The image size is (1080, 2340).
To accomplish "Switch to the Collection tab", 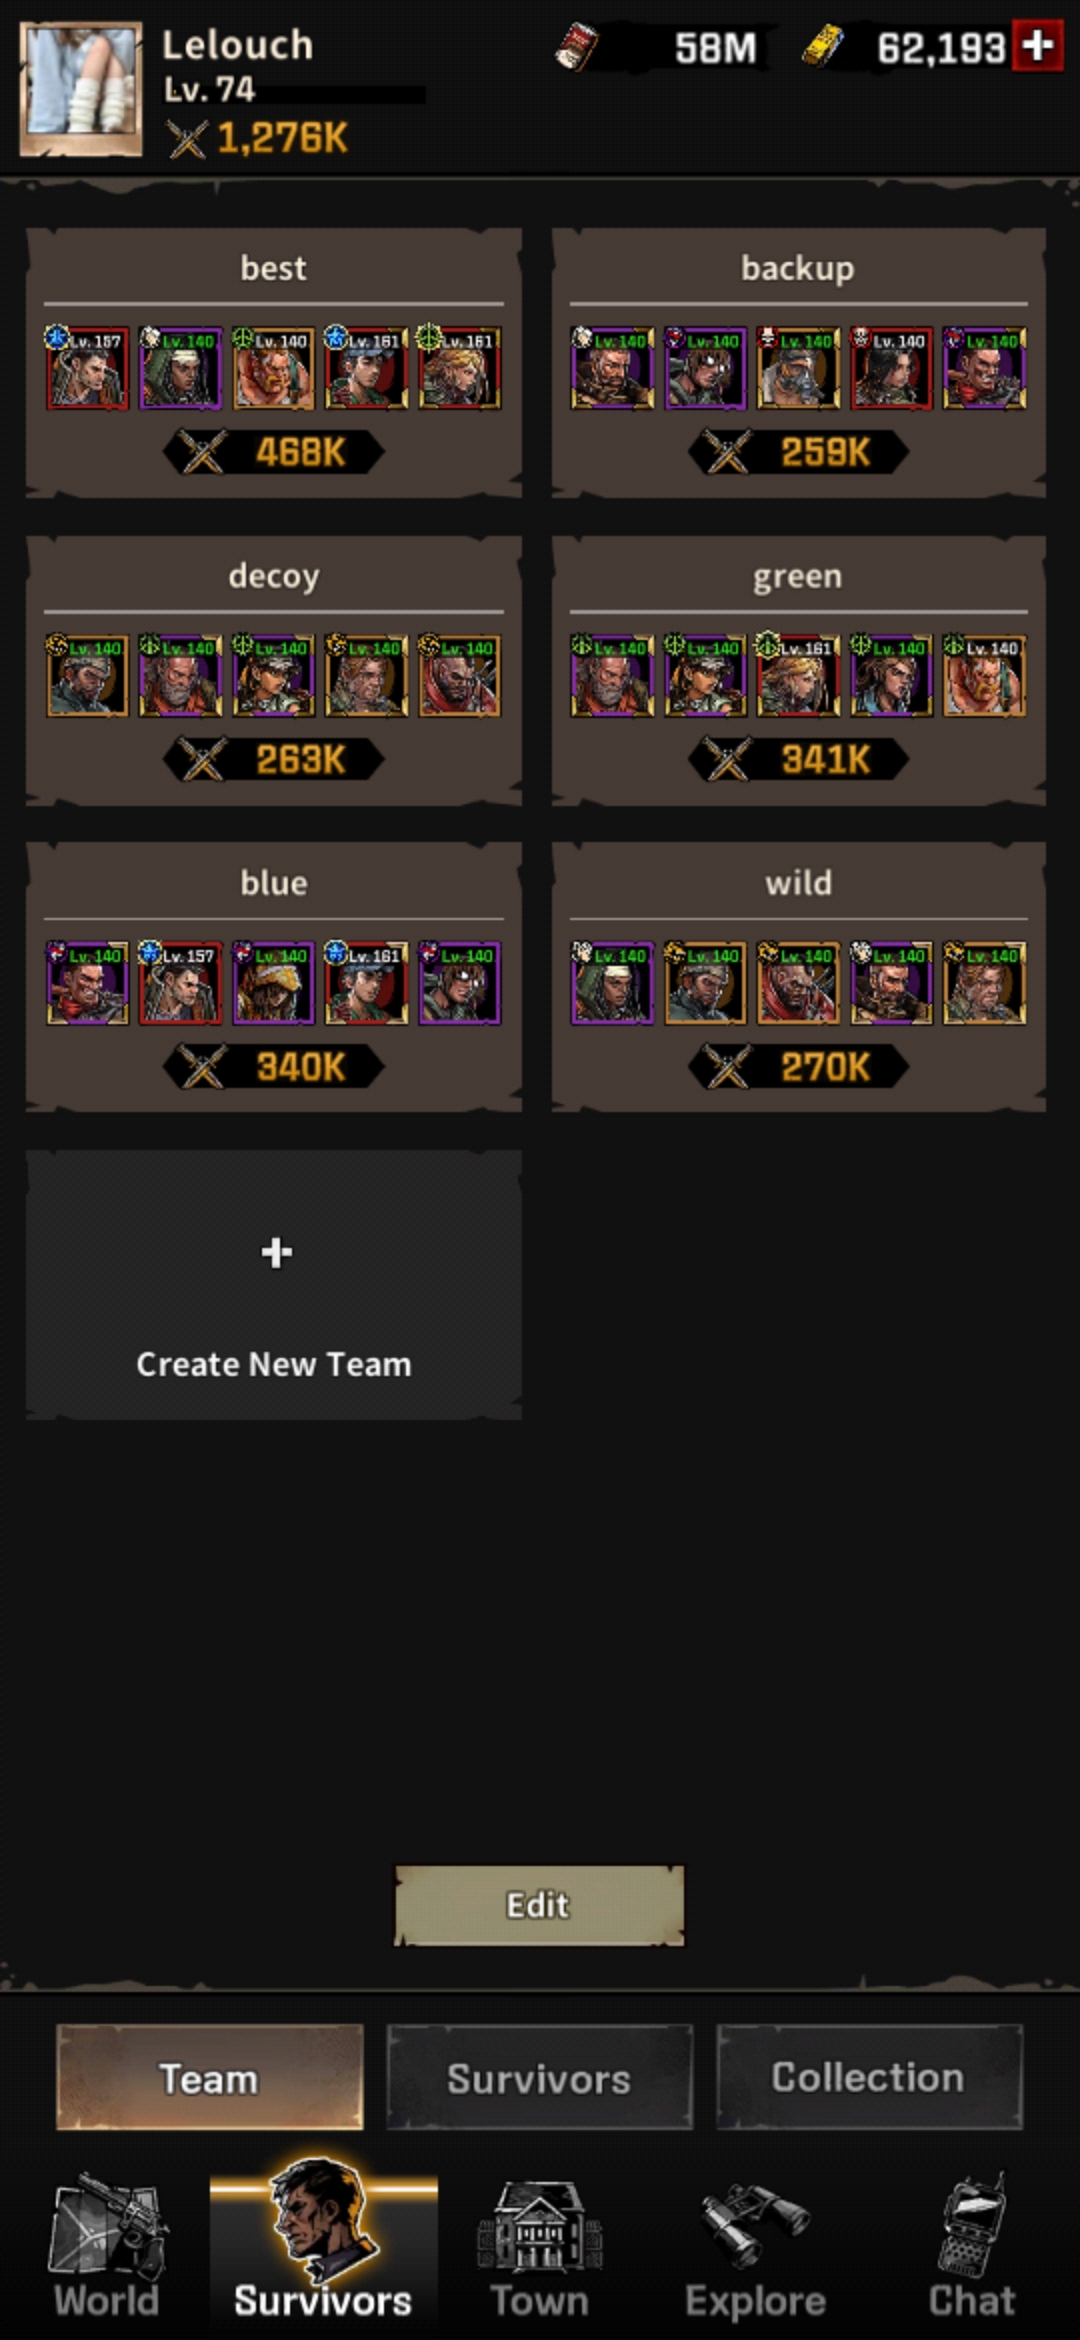I will (x=869, y=2078).
